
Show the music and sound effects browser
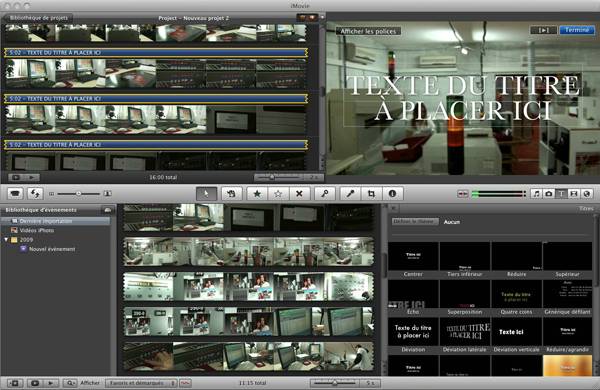point(536,194)
